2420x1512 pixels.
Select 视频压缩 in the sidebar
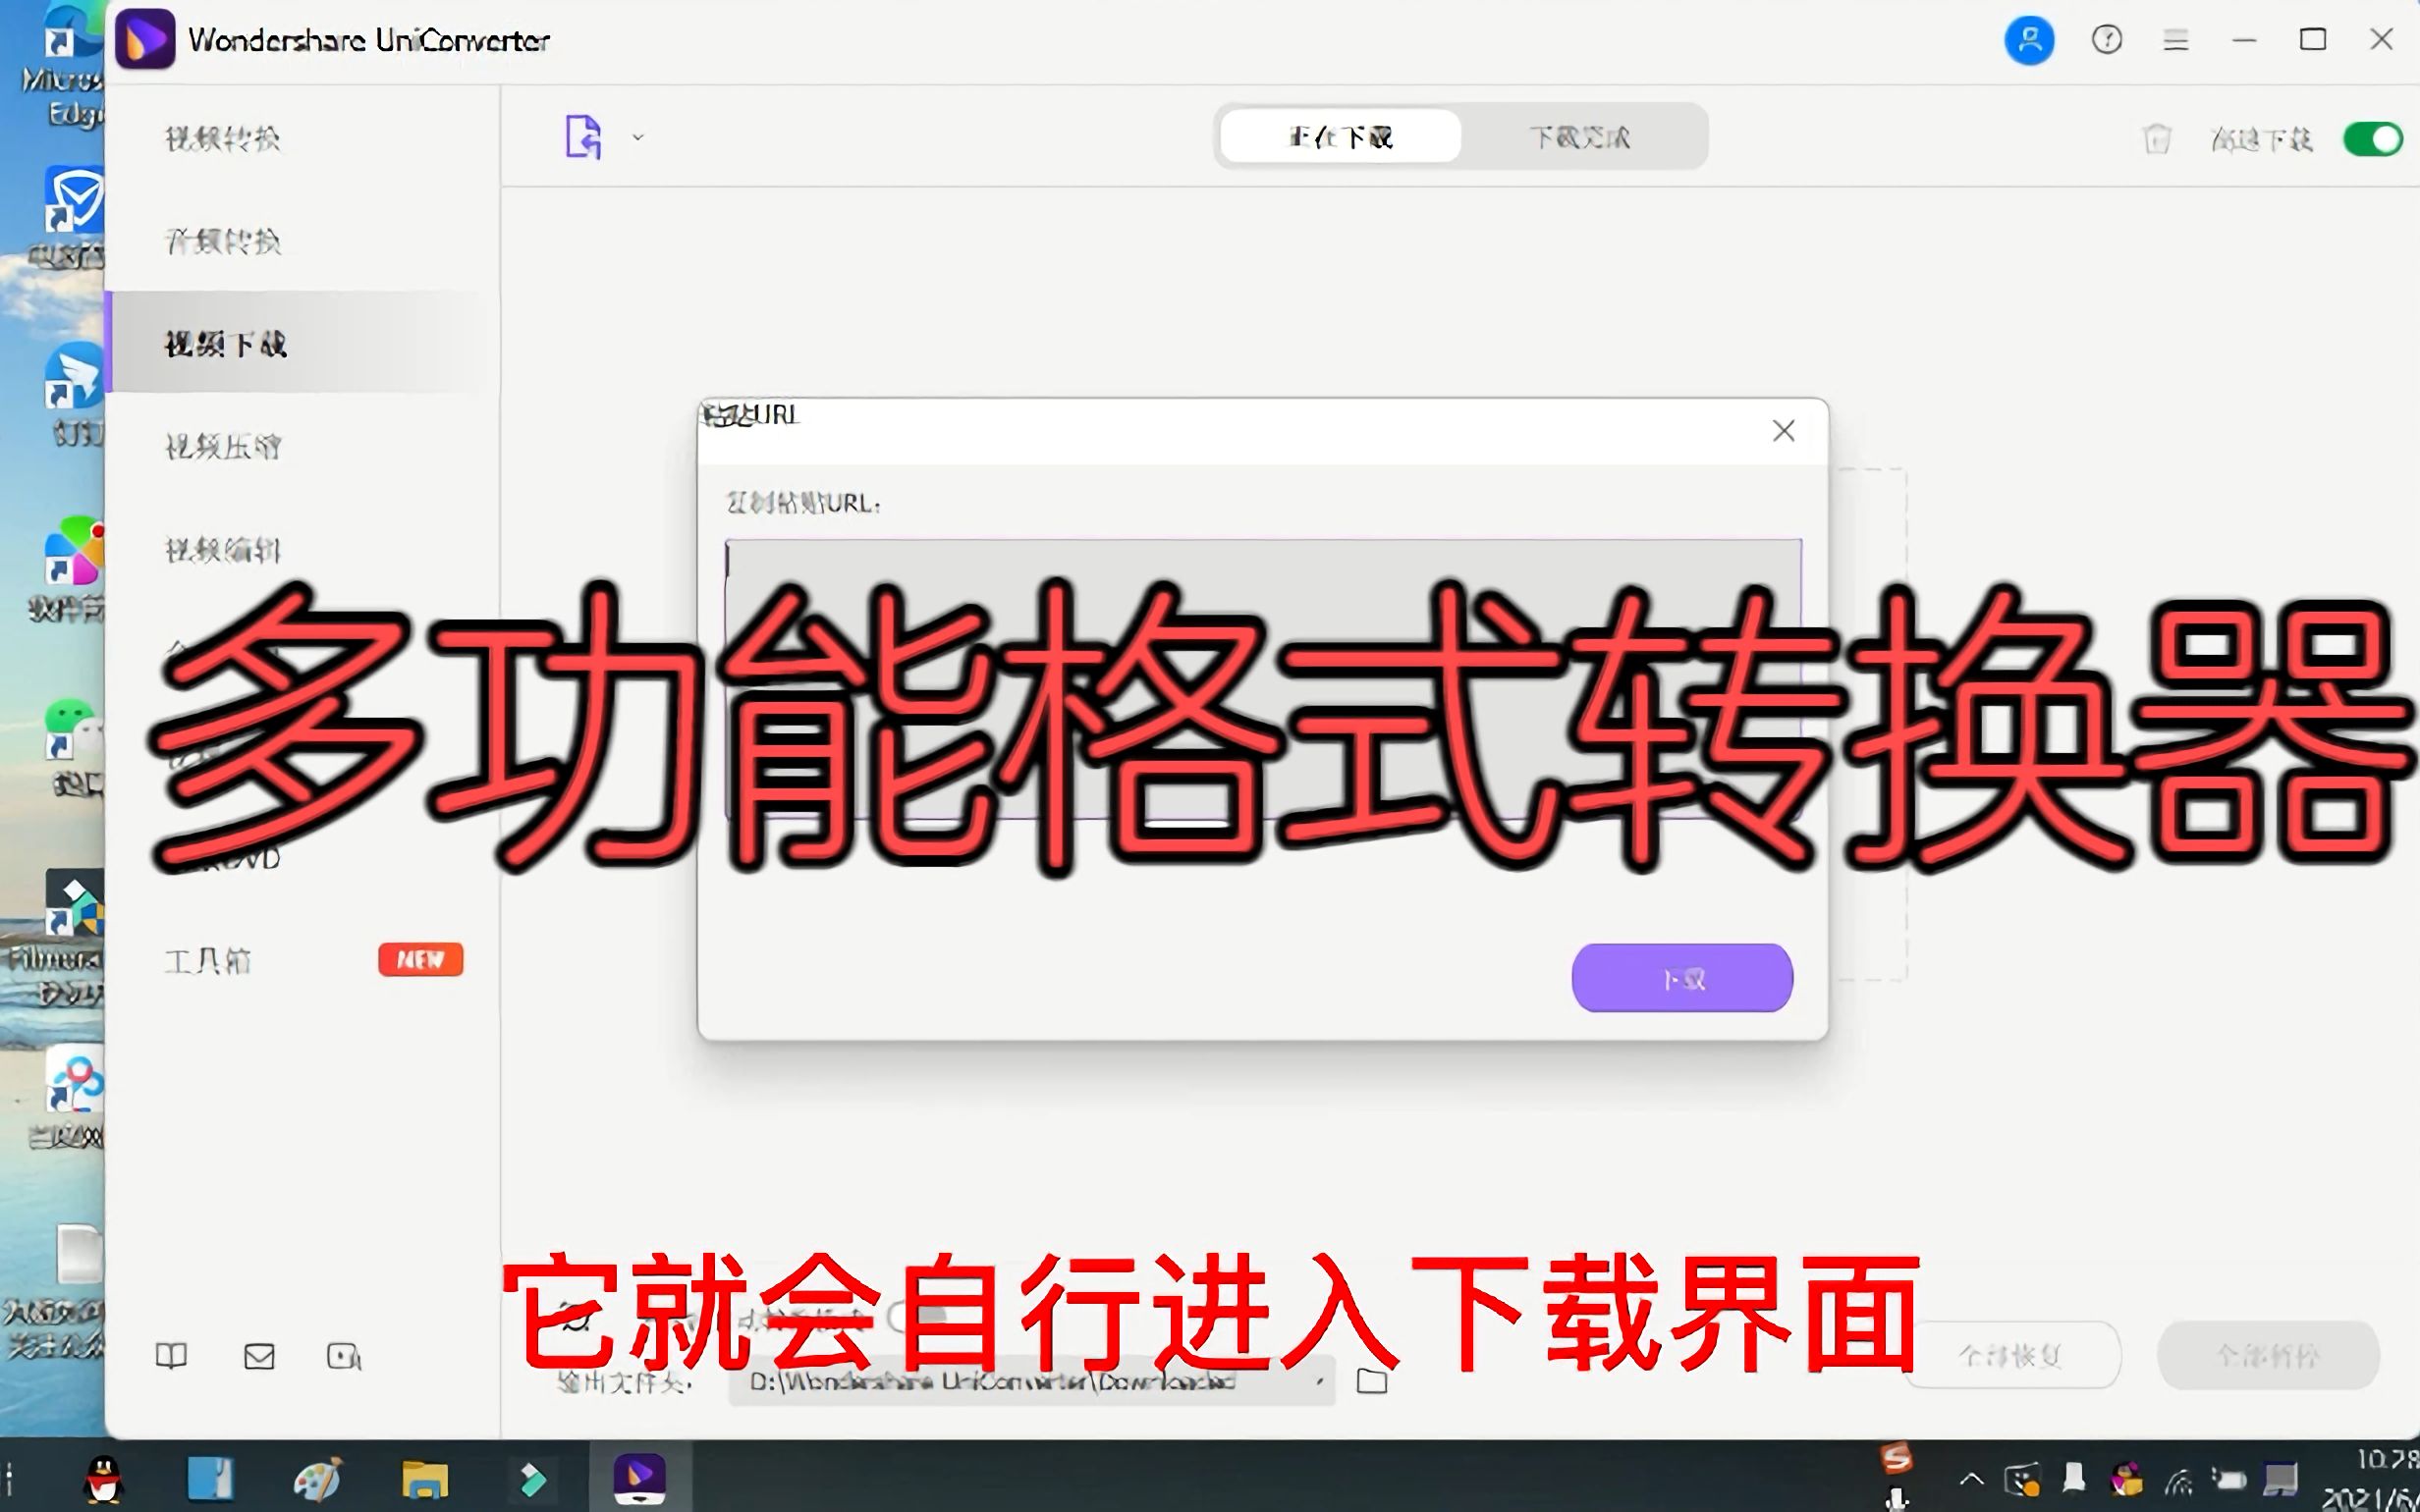(x=222, y=446)
